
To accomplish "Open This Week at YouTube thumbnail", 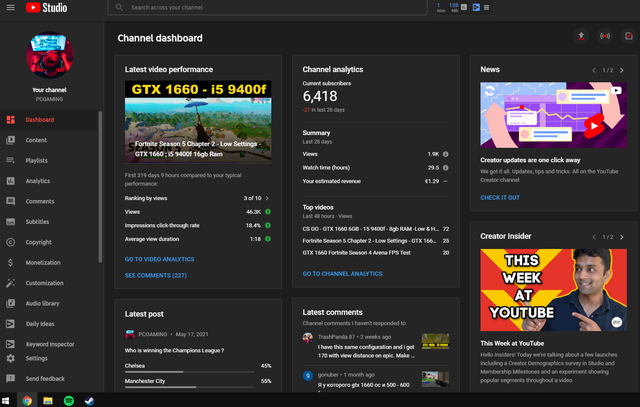I will click(553, 290).
